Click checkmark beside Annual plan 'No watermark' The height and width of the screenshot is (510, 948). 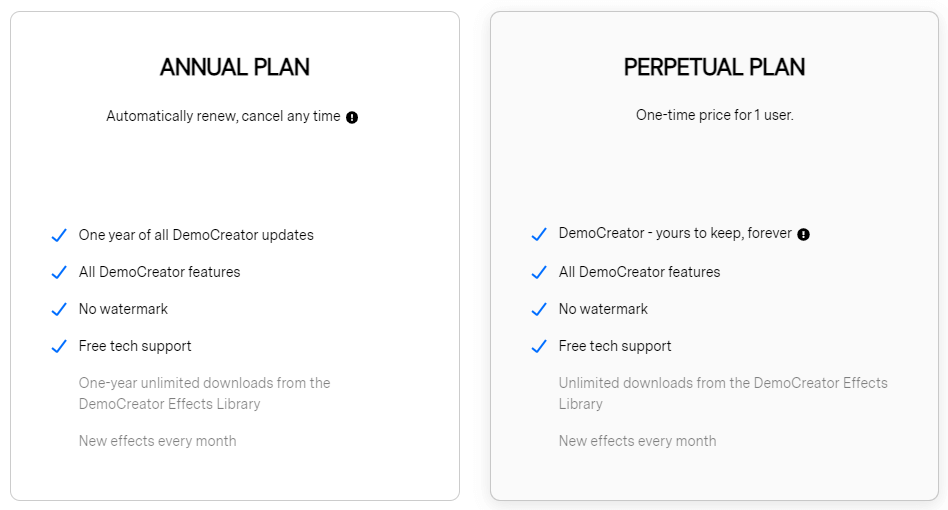(59, 309)
